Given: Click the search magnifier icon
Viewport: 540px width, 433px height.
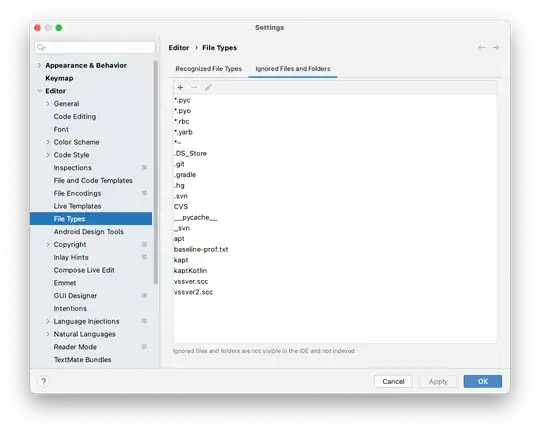Looking at the screenshot, I should (x=41, y=47).
